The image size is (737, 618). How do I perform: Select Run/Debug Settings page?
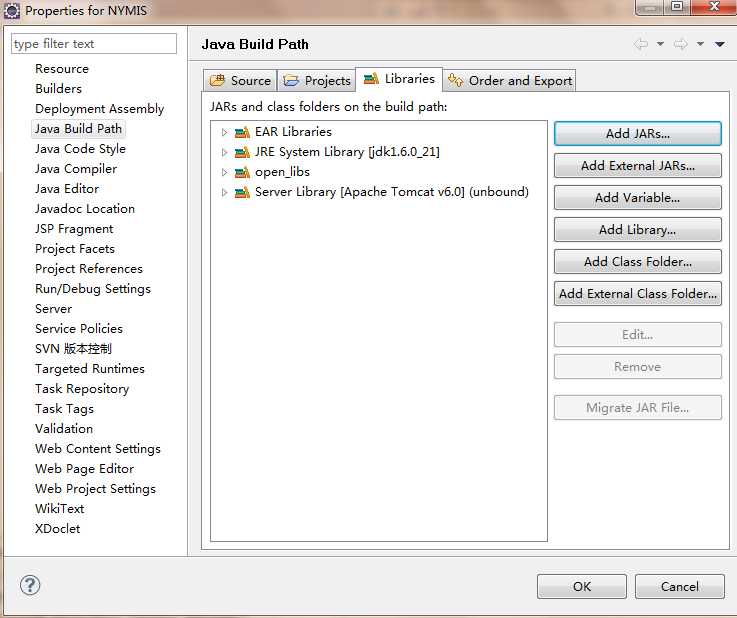[x=93, y=289]
